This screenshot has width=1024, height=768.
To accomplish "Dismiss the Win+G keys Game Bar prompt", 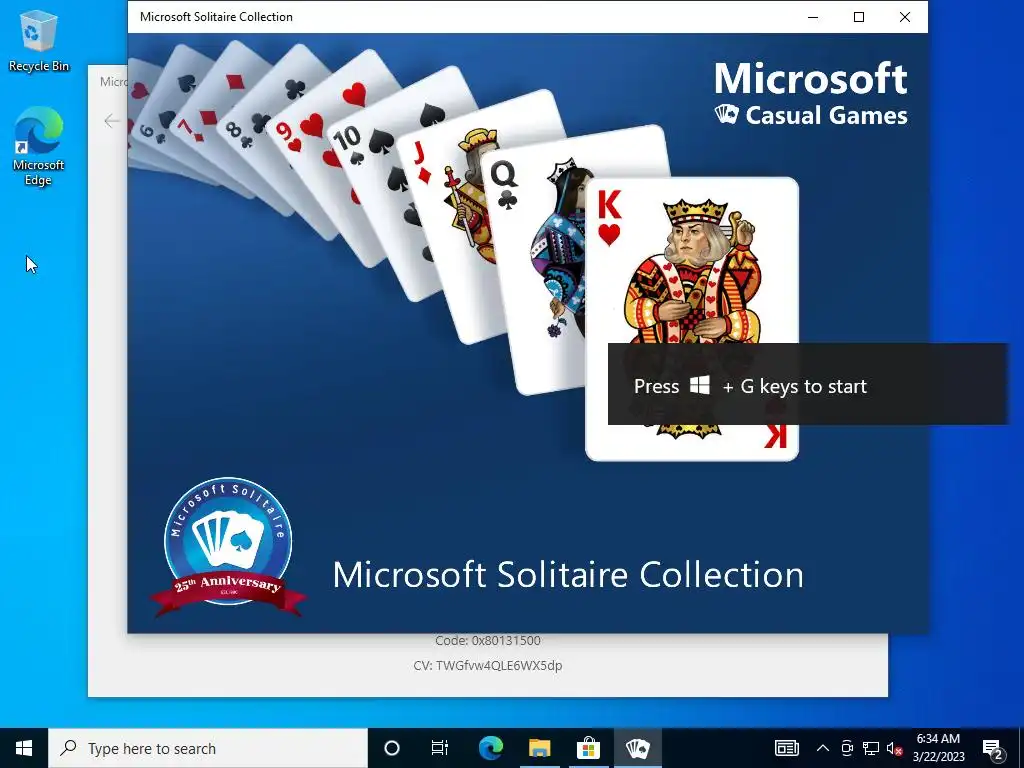I will point(808,384).
